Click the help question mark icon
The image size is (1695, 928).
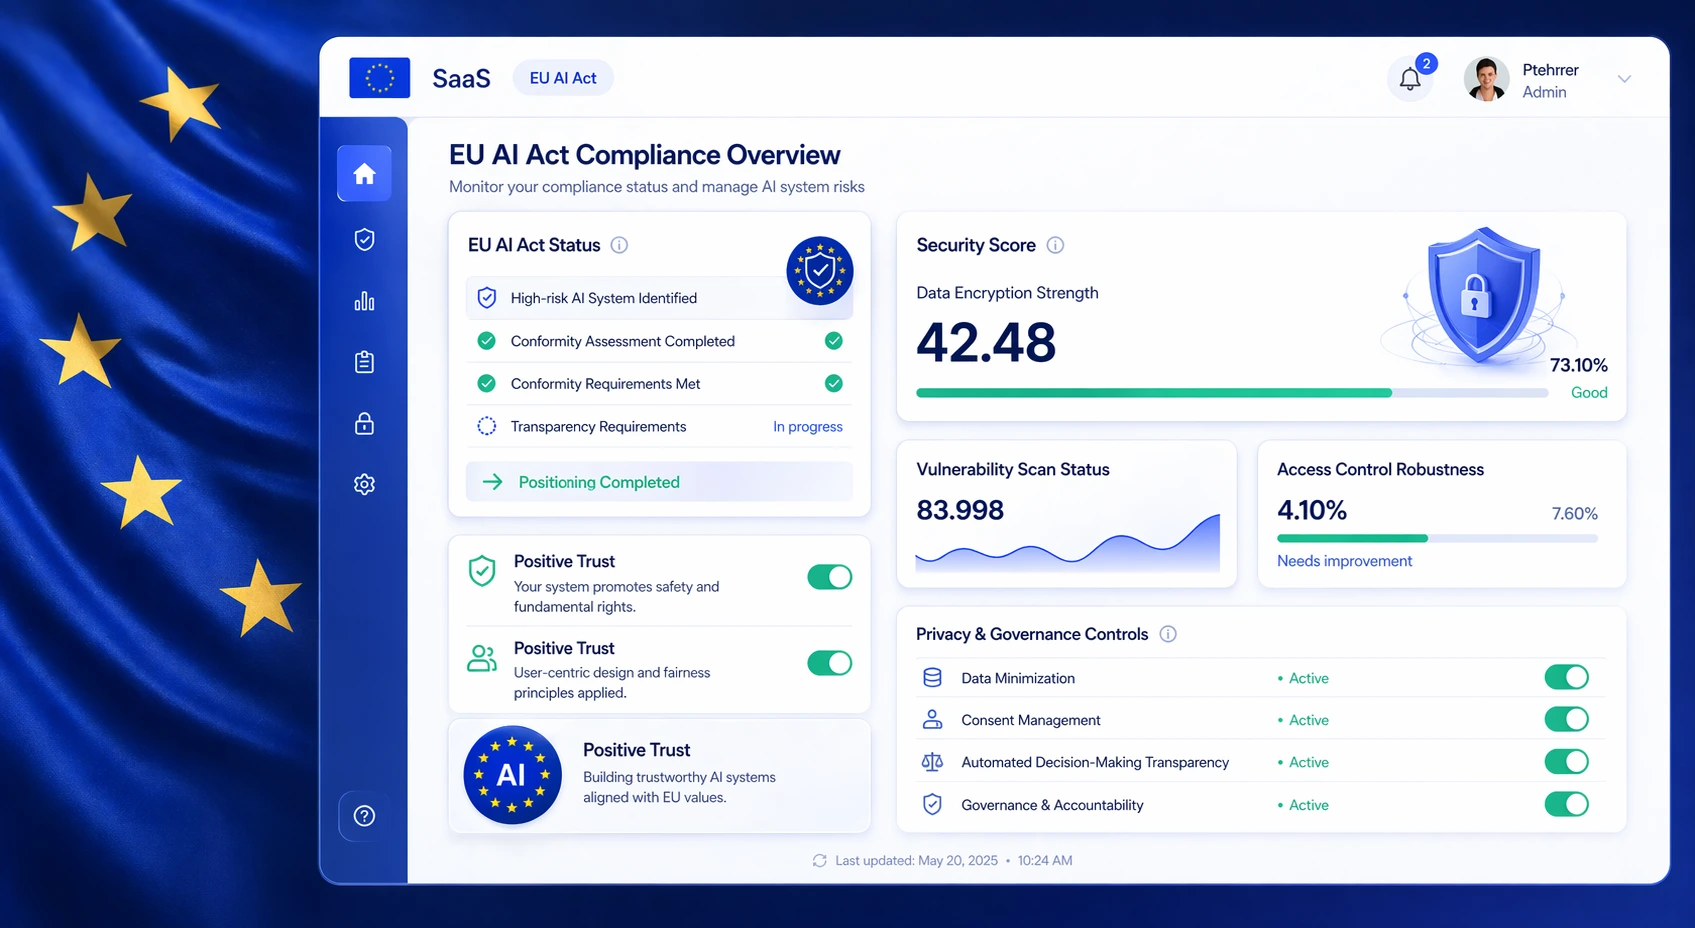[x=364, y=816]
